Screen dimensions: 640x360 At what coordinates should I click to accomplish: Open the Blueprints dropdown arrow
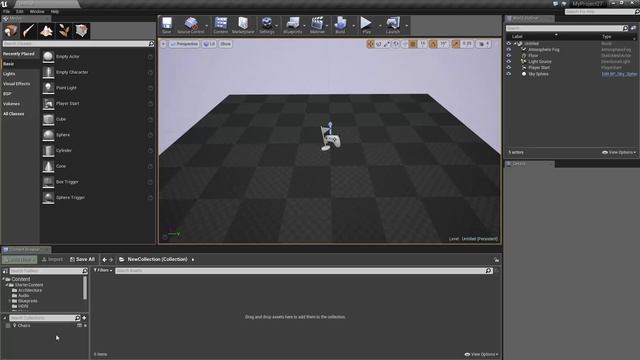pyautogui.click(x=305, y=26)
